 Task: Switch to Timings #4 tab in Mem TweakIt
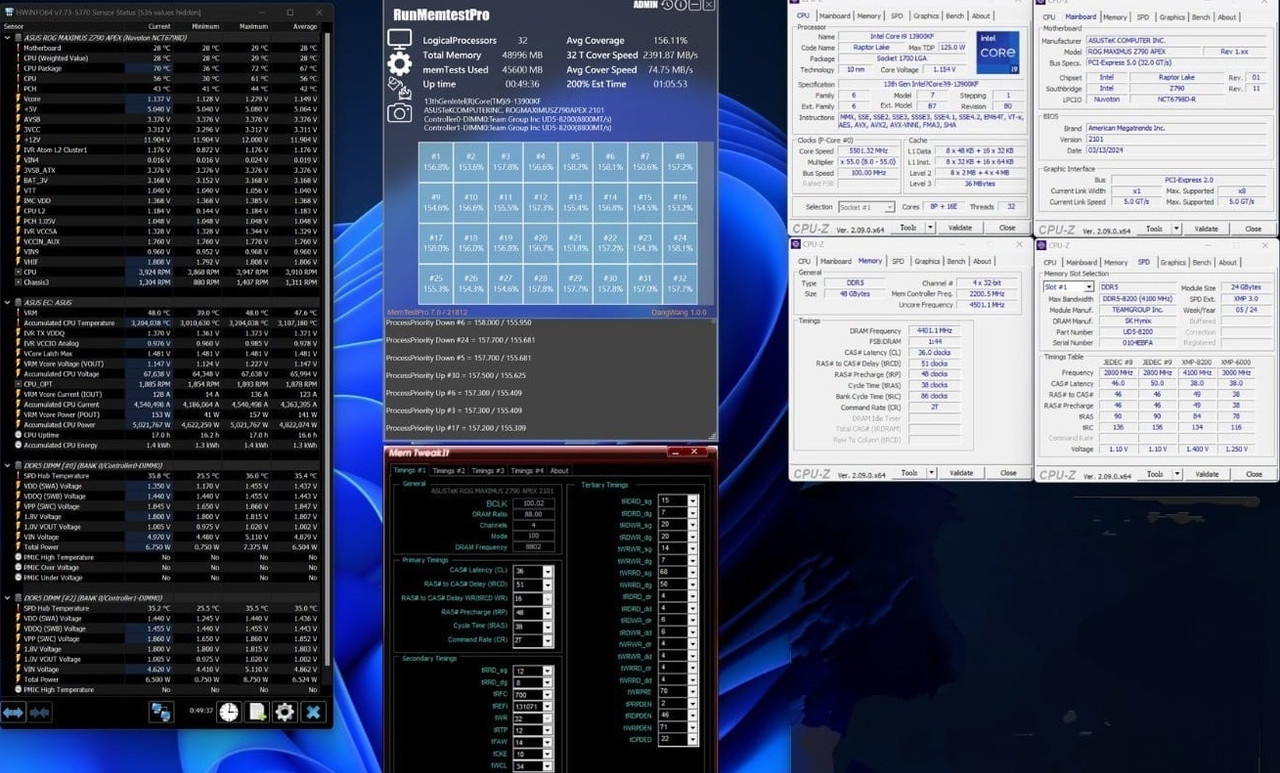[x=527, y=470]
